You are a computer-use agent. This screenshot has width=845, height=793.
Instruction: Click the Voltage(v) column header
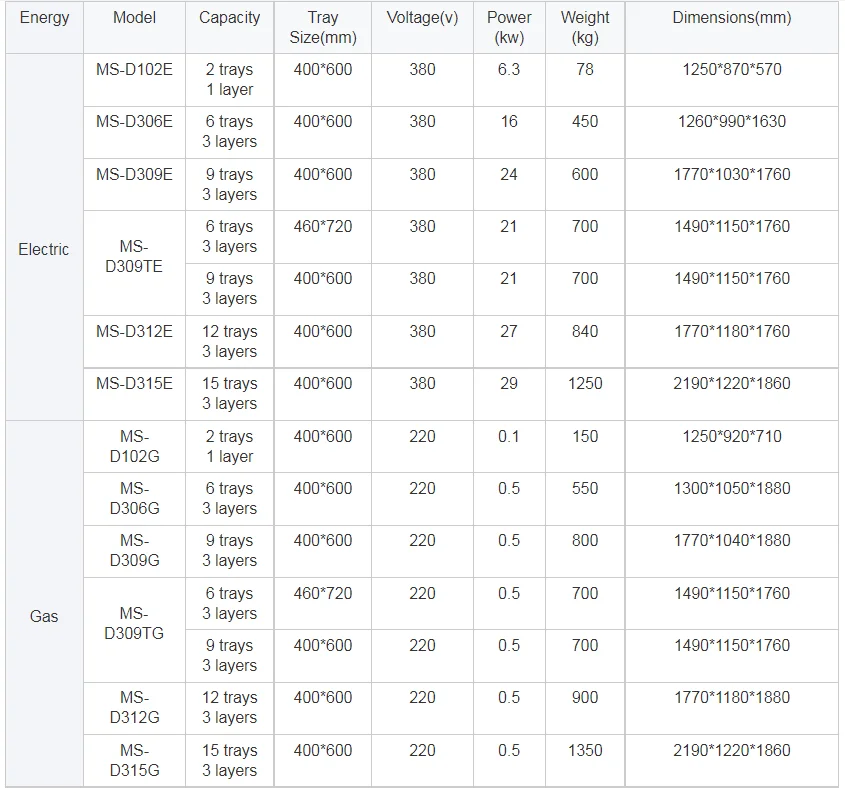tap(422, 18)
